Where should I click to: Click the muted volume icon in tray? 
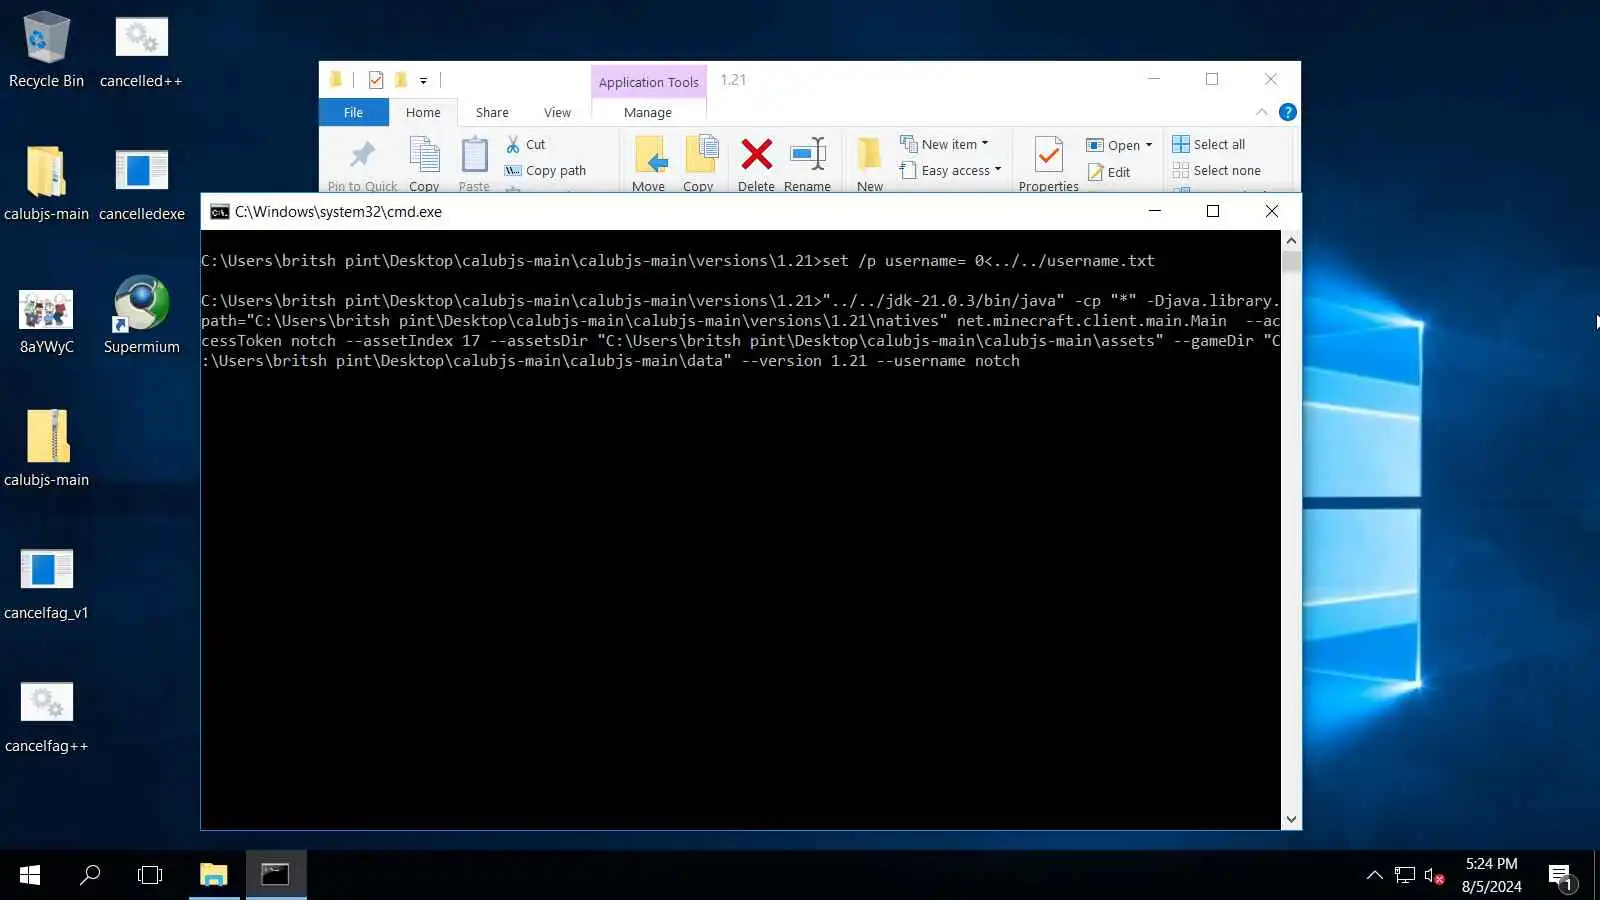tap(1434, 876)
